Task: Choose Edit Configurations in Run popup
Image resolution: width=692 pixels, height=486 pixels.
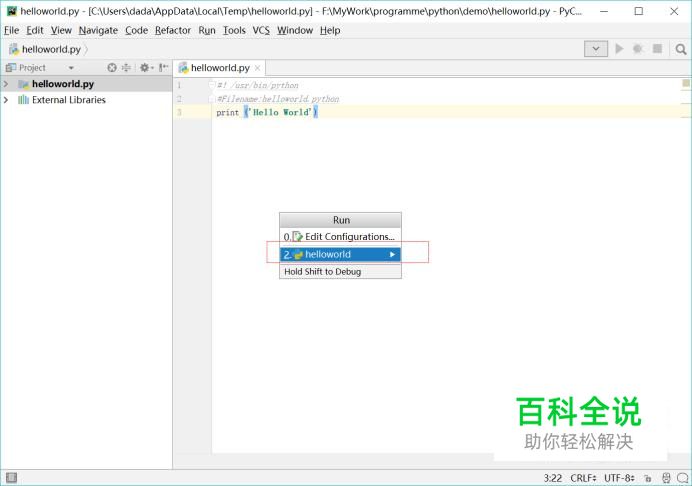Action: tap(340, 237)
